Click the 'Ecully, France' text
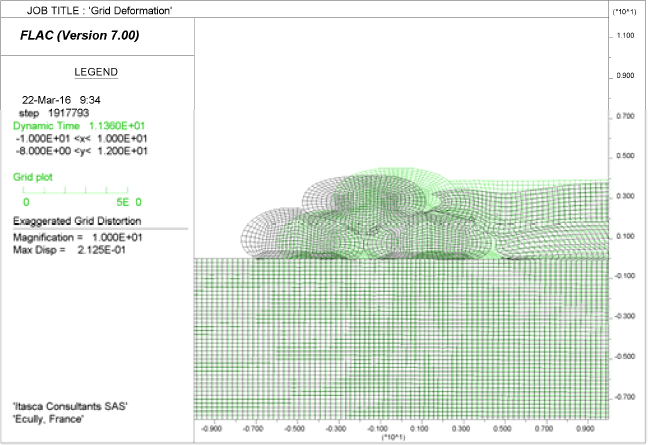Image resolution: width=648 pixels, height=445 pixels. click(48, 419)
